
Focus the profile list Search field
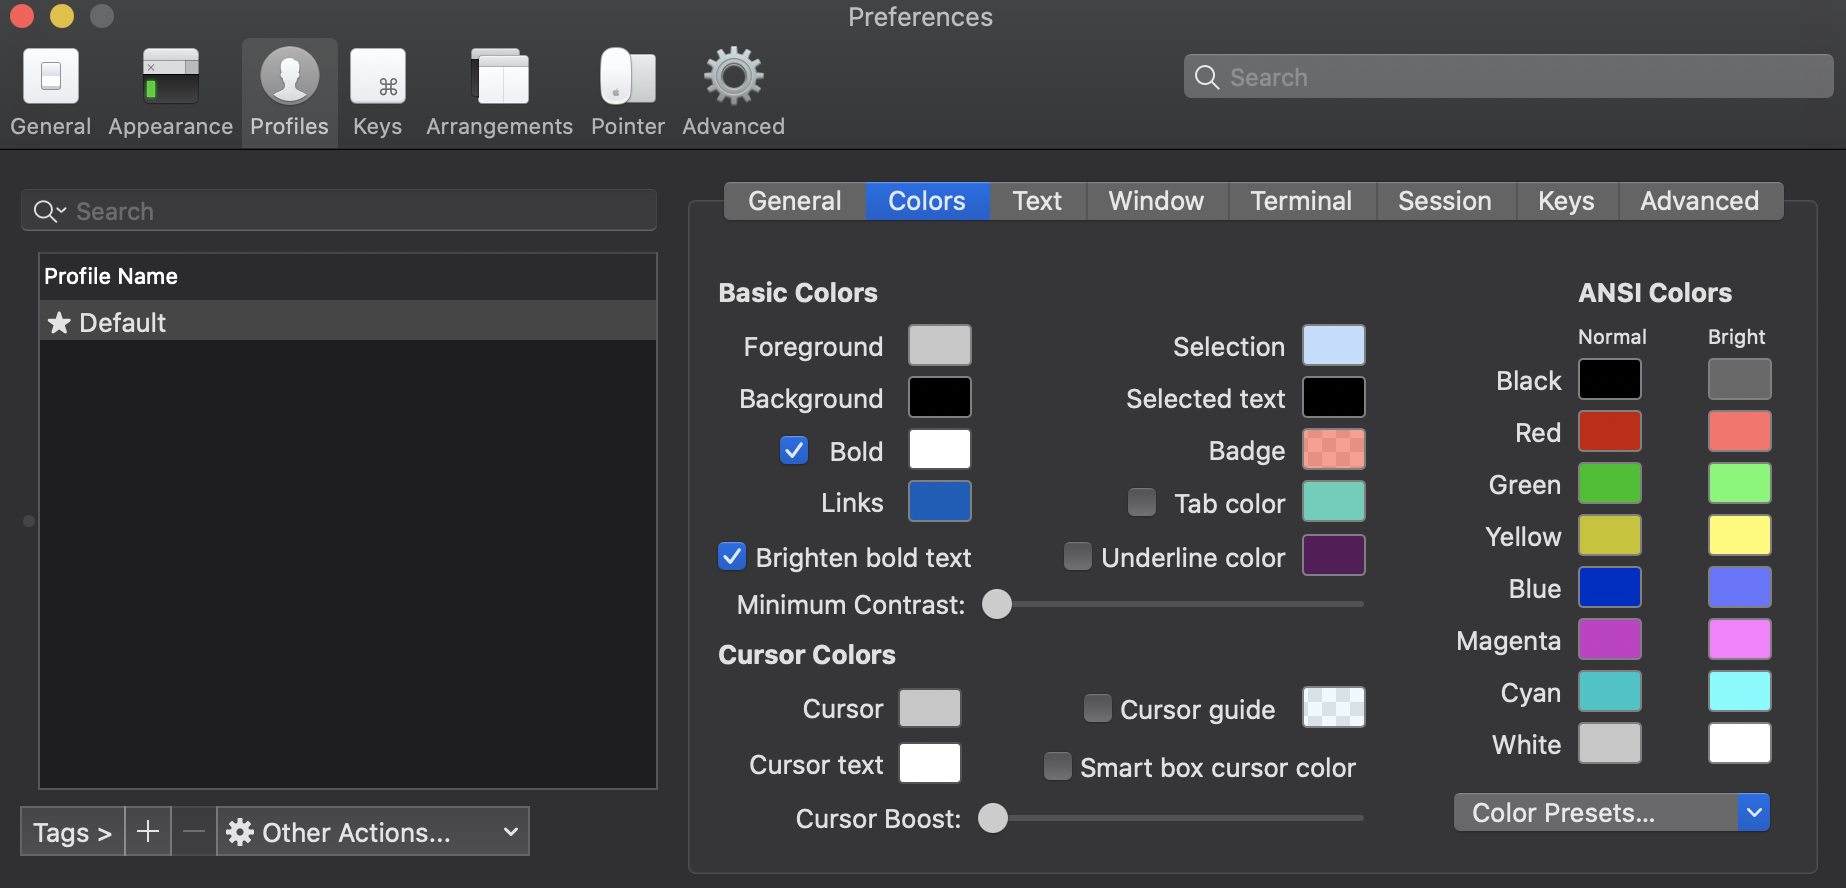(339, 211)
